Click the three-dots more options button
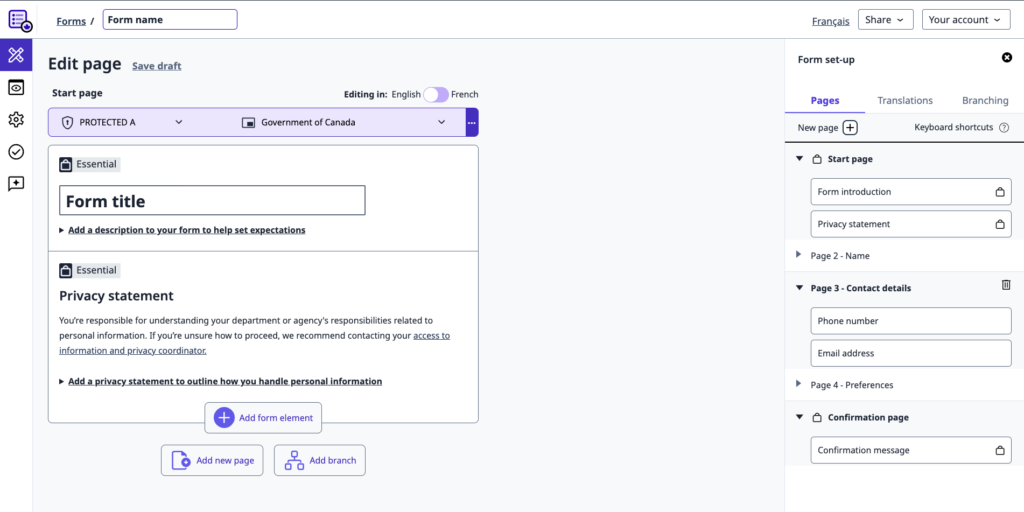The width and height of the screenshot is (1024, 512). point(472,122)
